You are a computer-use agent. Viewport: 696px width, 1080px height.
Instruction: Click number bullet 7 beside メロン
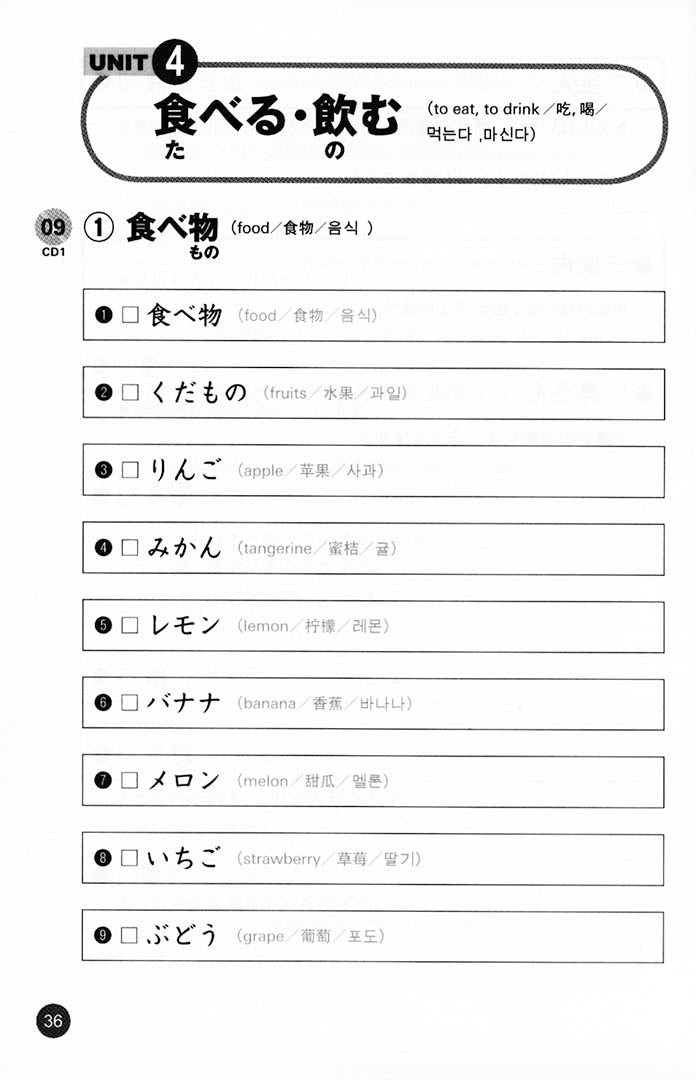102,781
